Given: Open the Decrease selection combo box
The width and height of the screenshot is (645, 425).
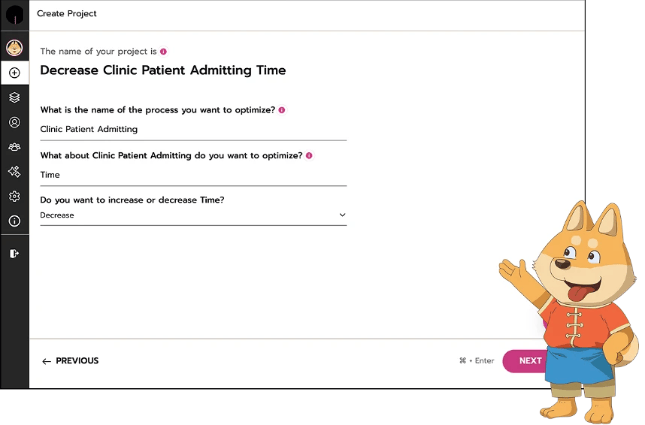Looking at the screenshot, I should click(190, 215).
